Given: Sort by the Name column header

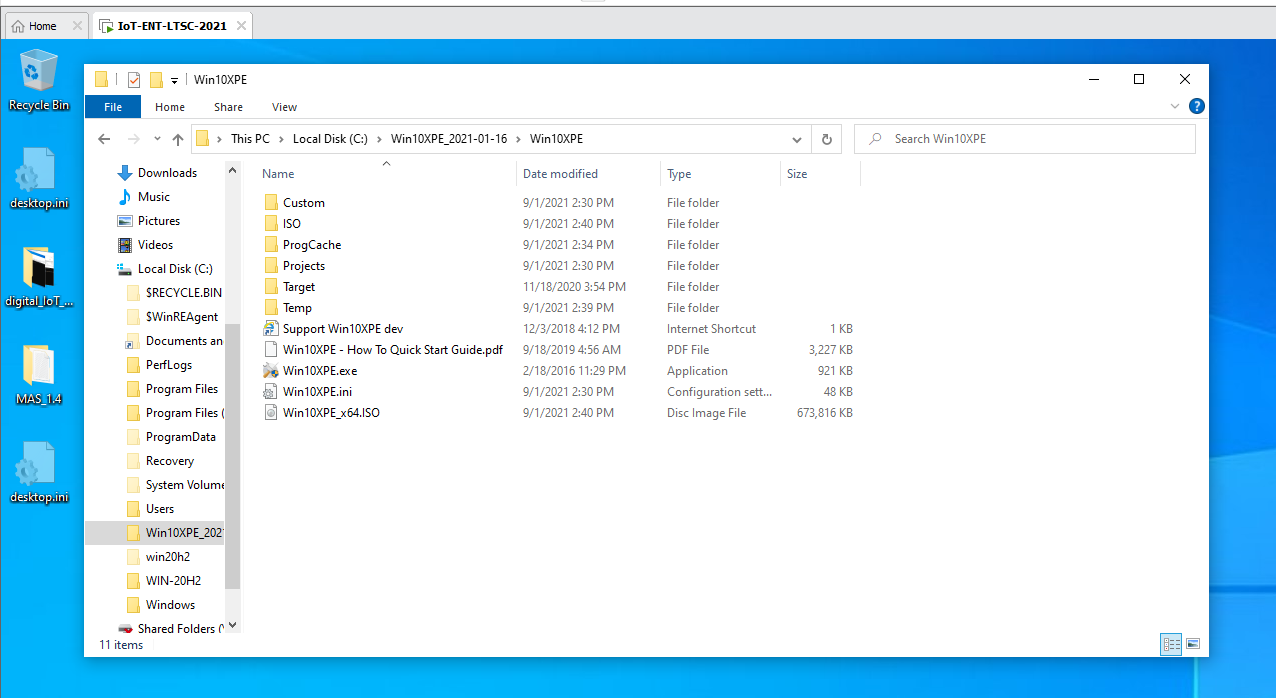Looking at the screenshot, I should tap(386, 174).
